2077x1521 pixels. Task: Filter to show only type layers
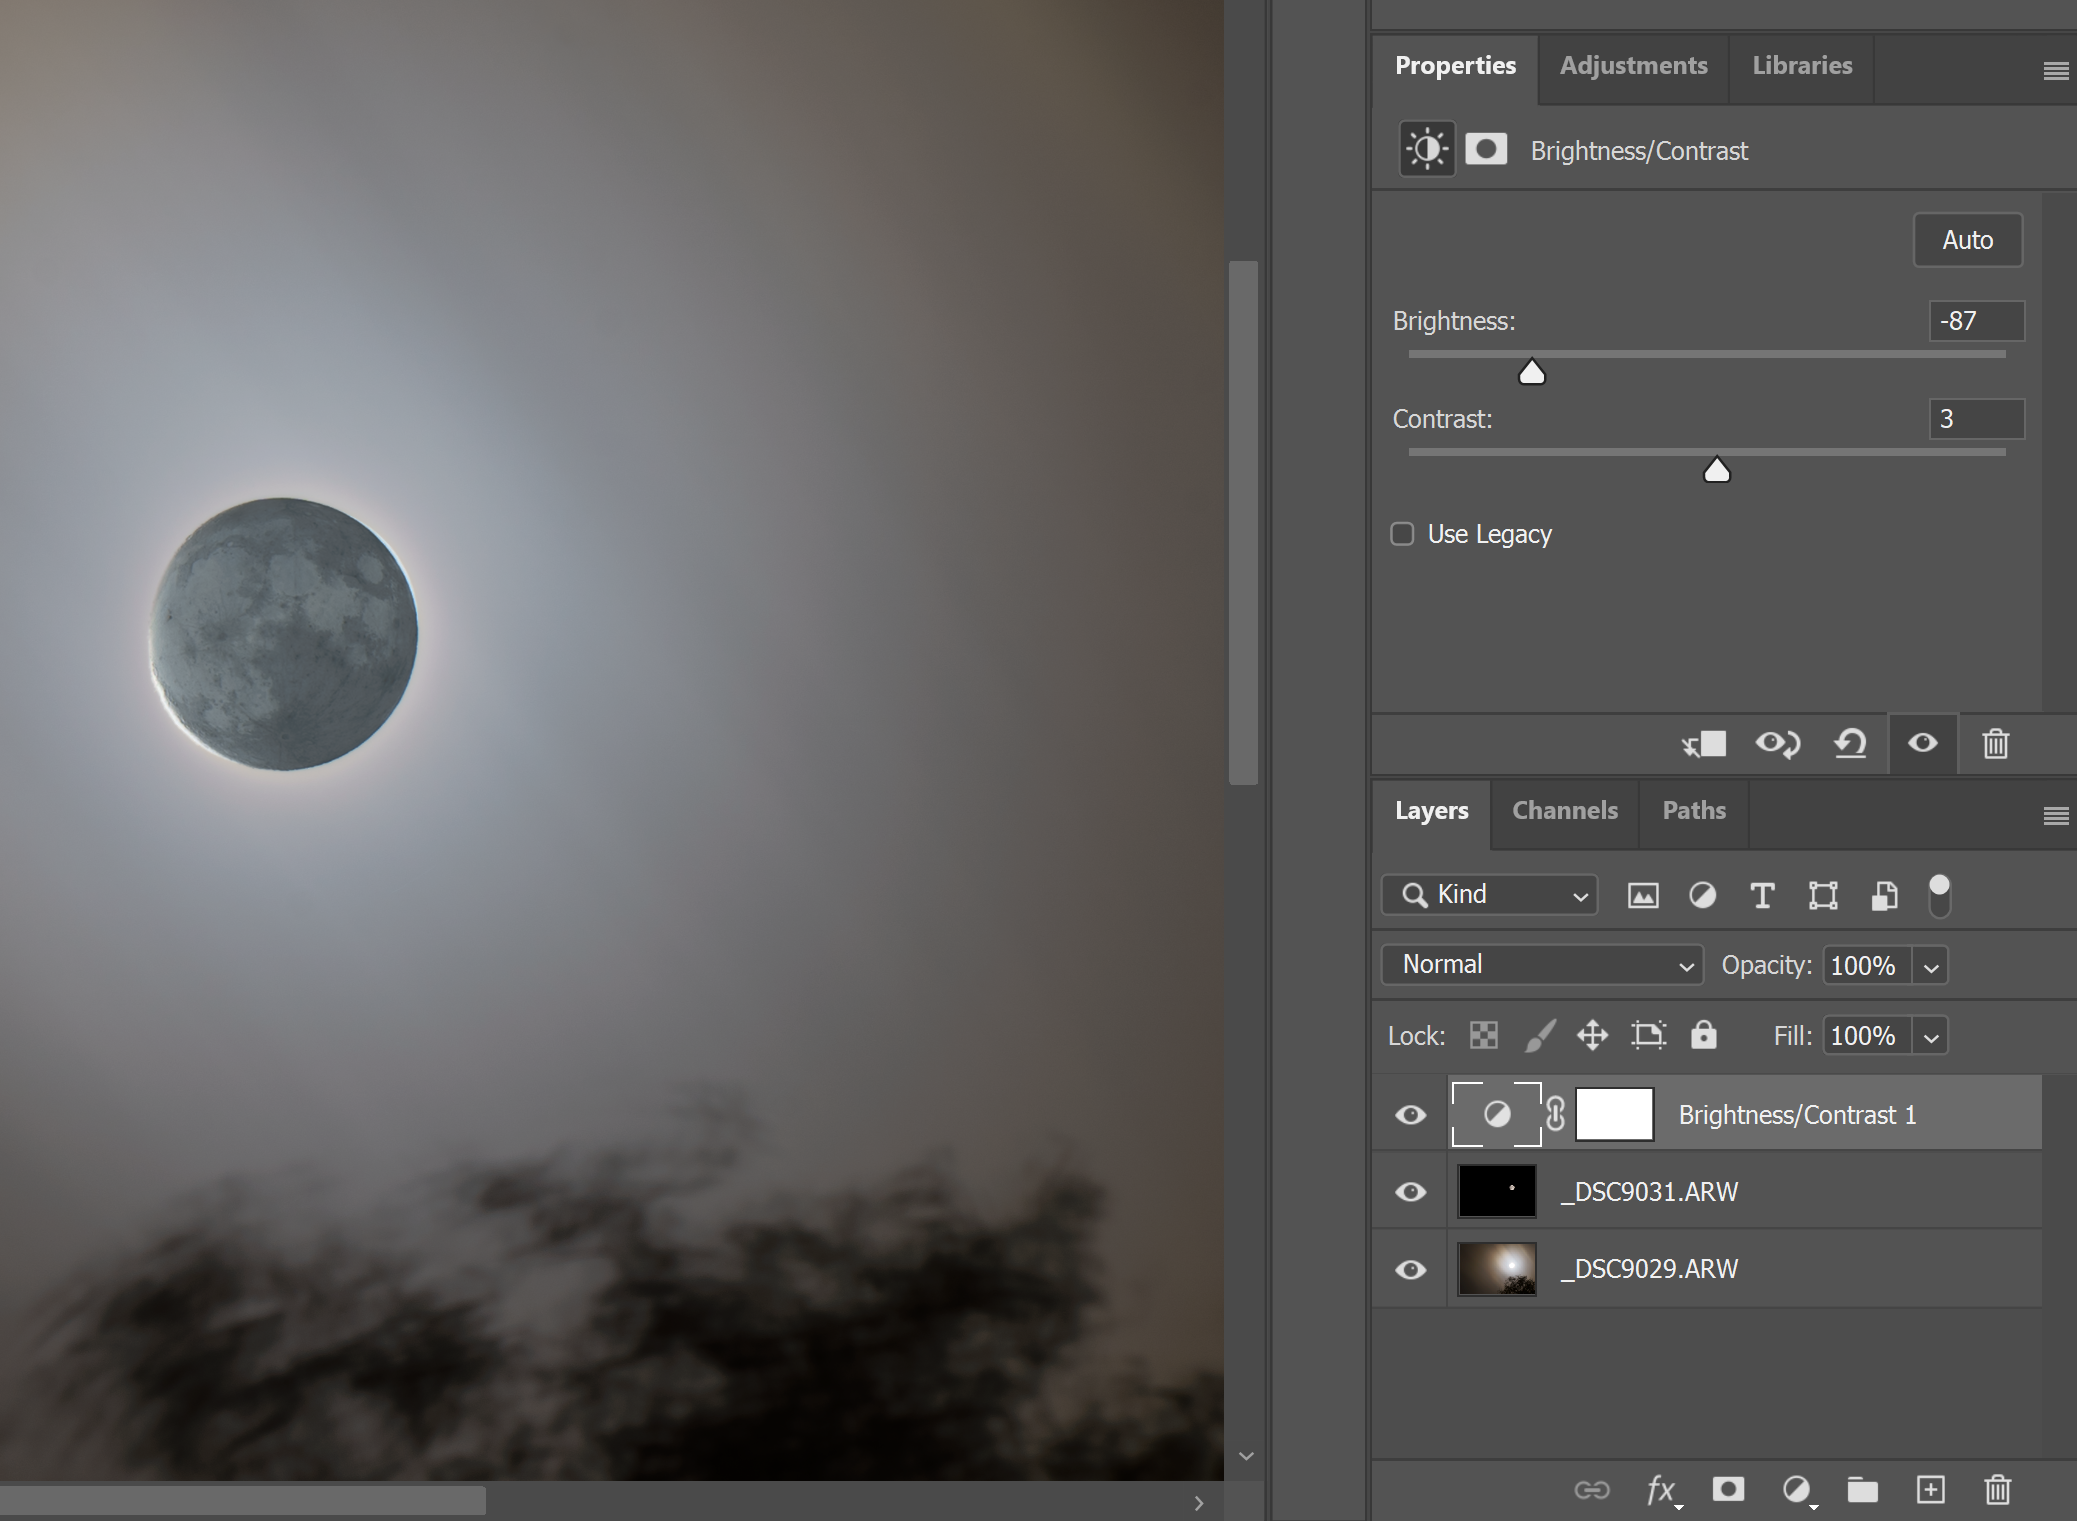1762,895
